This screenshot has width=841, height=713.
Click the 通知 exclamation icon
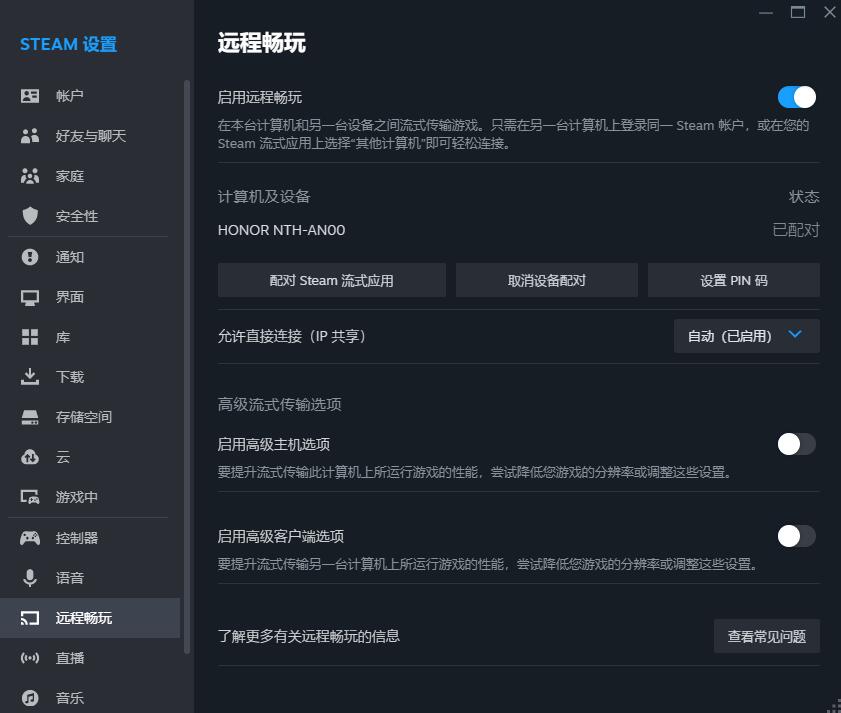coord(30,257)
